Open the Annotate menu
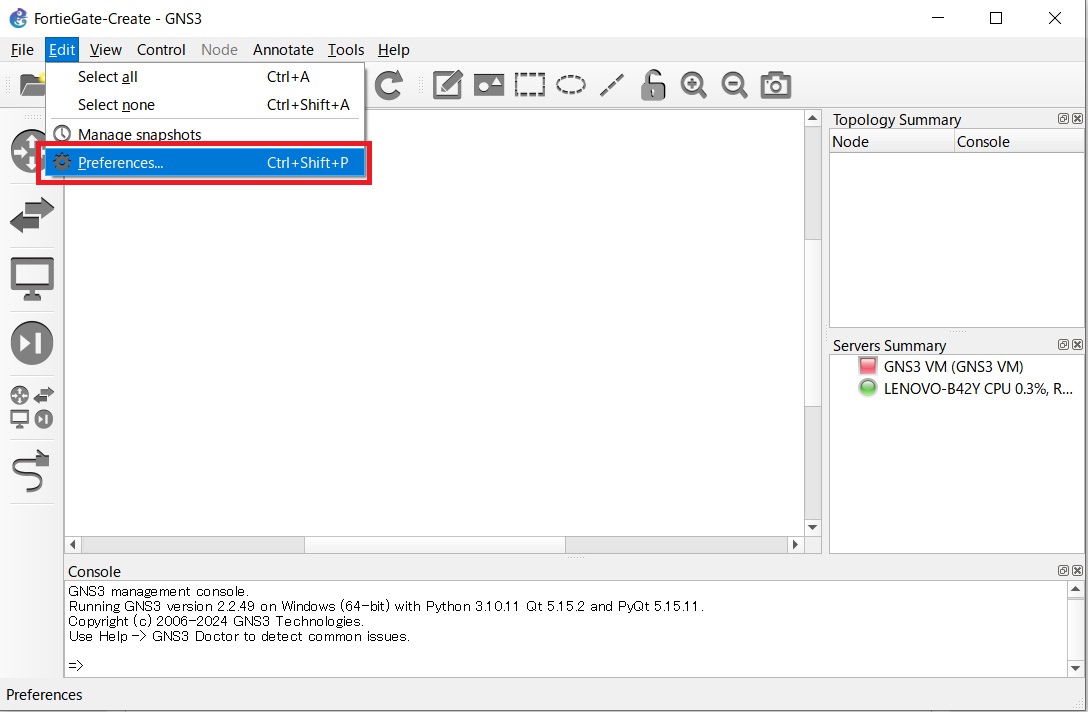 283,50
